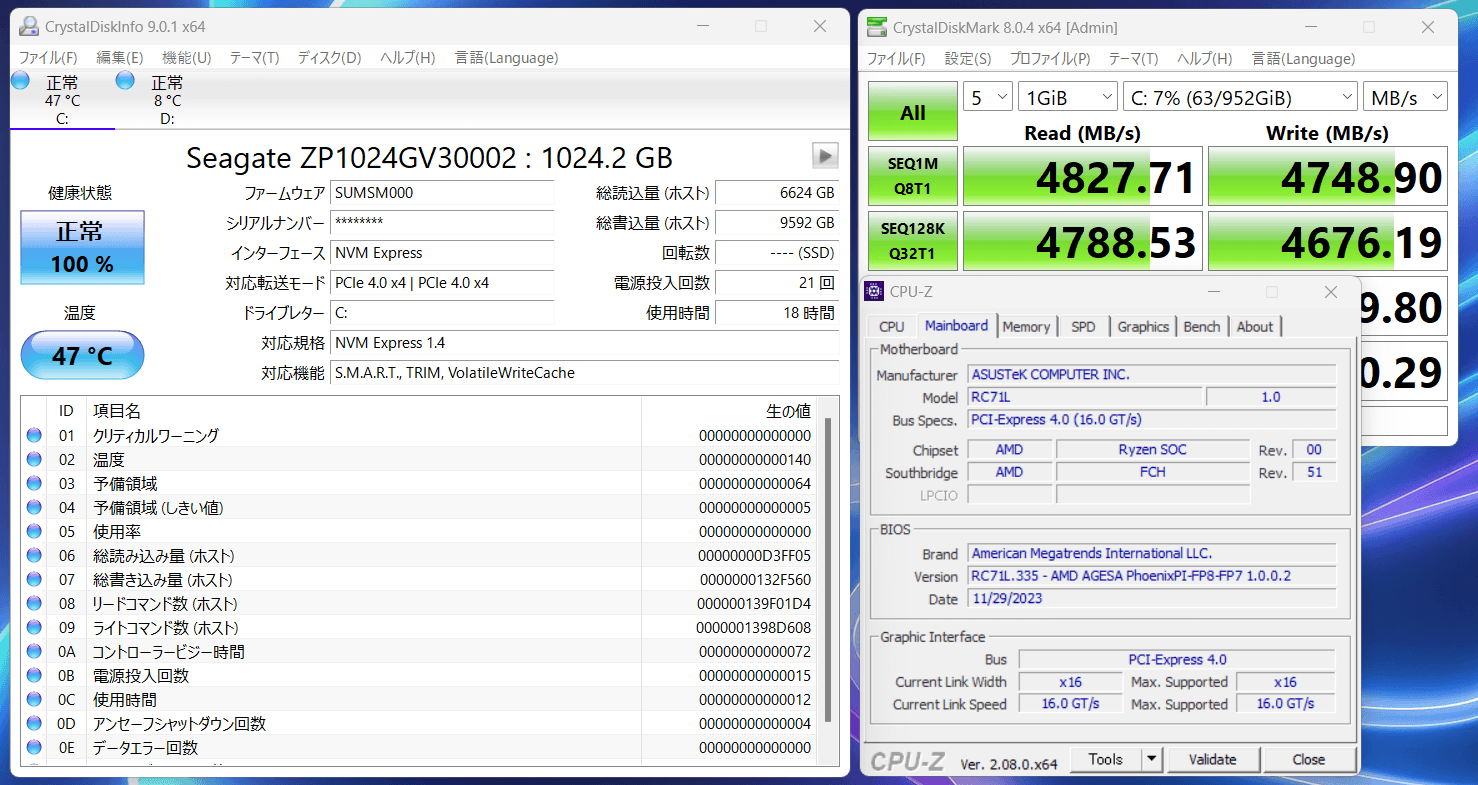Click the green All benchmark button
1478x785 pixels.
click(x=913, y=112)
